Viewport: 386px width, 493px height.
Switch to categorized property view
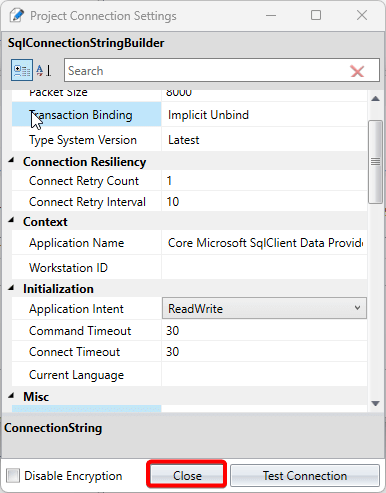pos(22,70)
